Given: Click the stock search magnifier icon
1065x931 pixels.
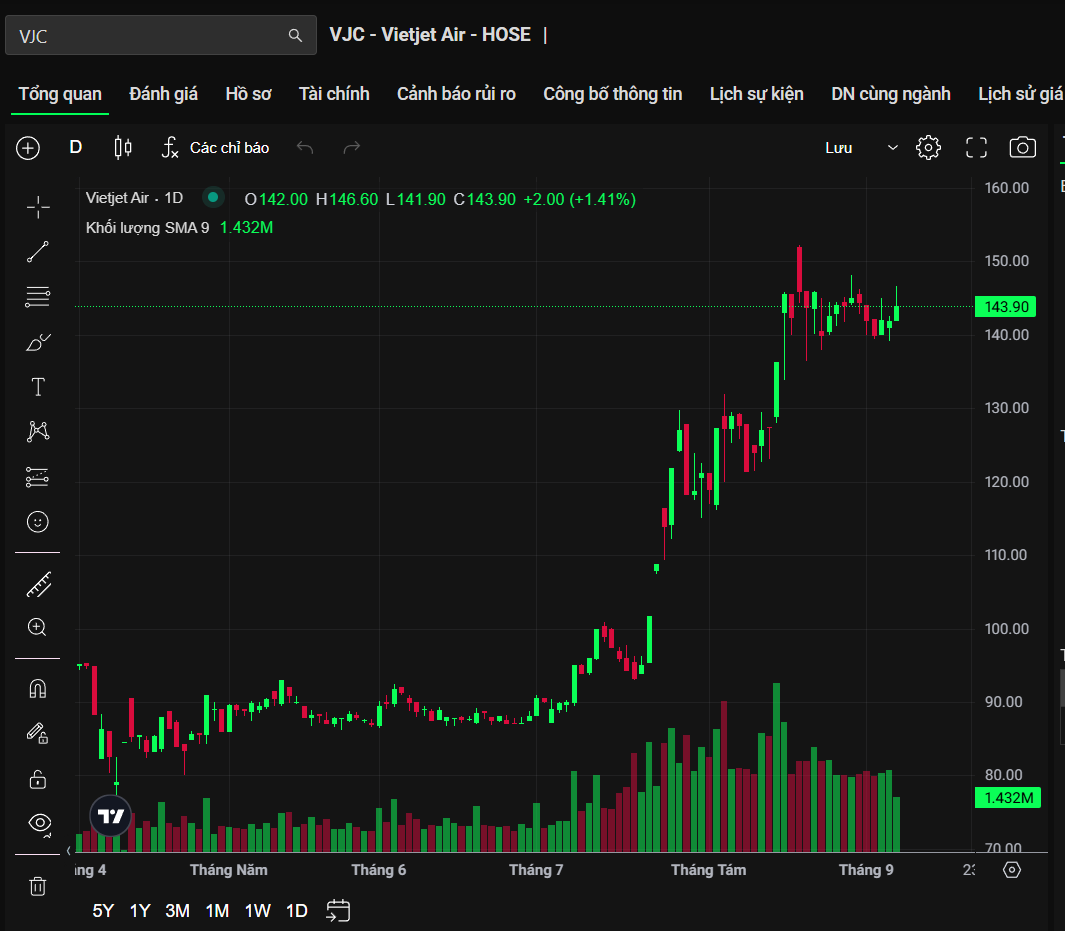Looking at the screenshot, I should [x=295, y=35].
